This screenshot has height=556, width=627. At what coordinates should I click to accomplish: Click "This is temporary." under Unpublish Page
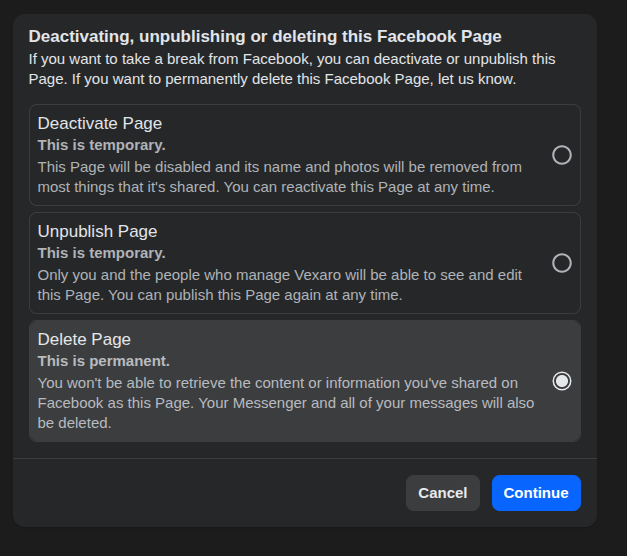point(101,253)
